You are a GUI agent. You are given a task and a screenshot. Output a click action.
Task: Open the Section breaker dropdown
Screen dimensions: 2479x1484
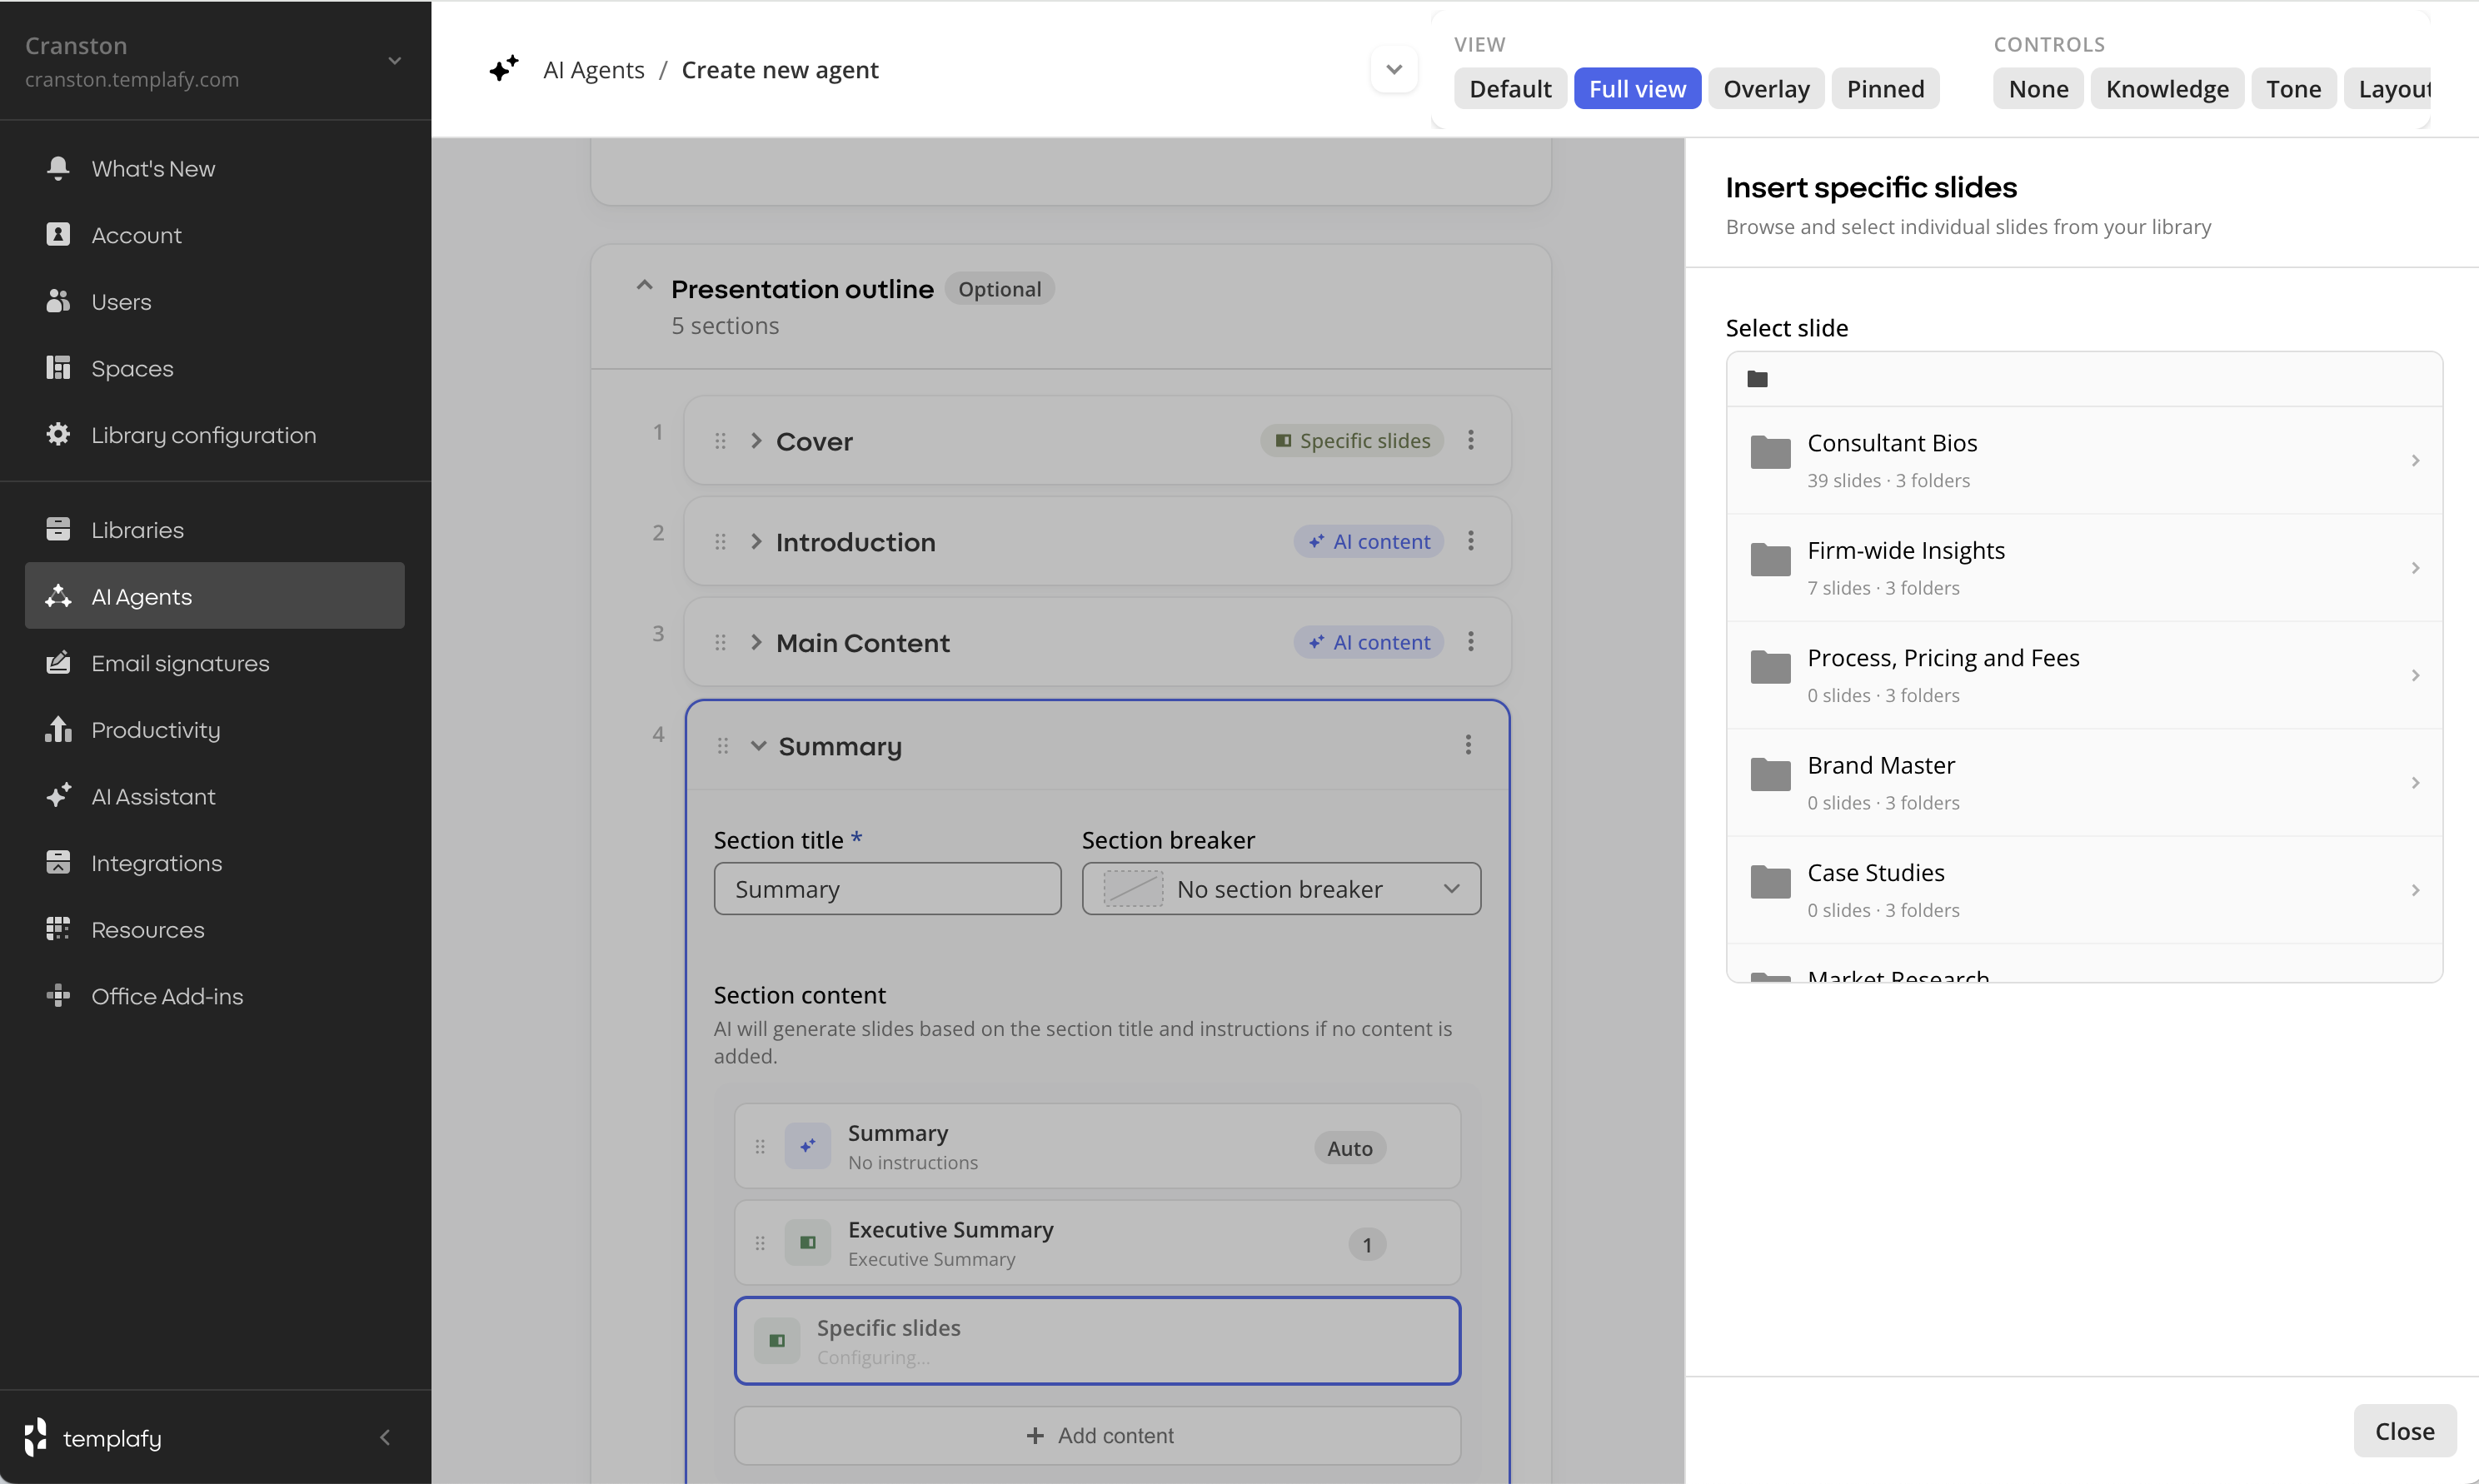1281,888
